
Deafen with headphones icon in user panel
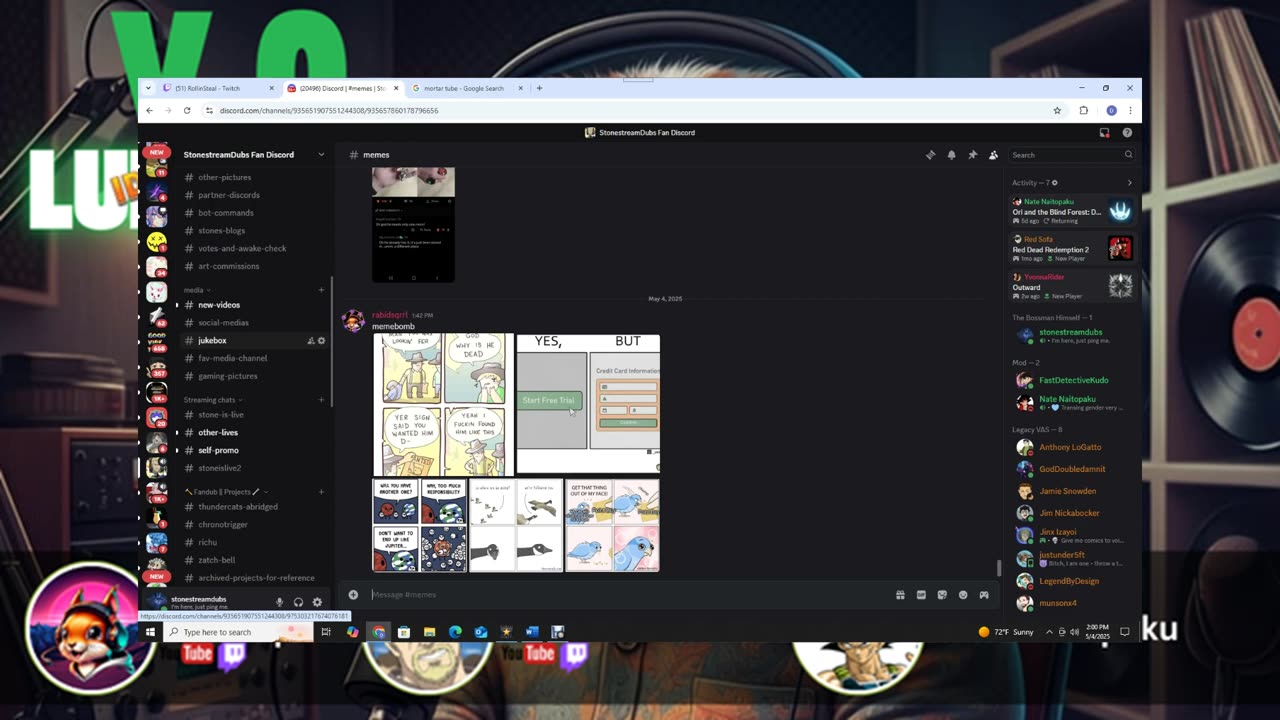pos(298,602)
